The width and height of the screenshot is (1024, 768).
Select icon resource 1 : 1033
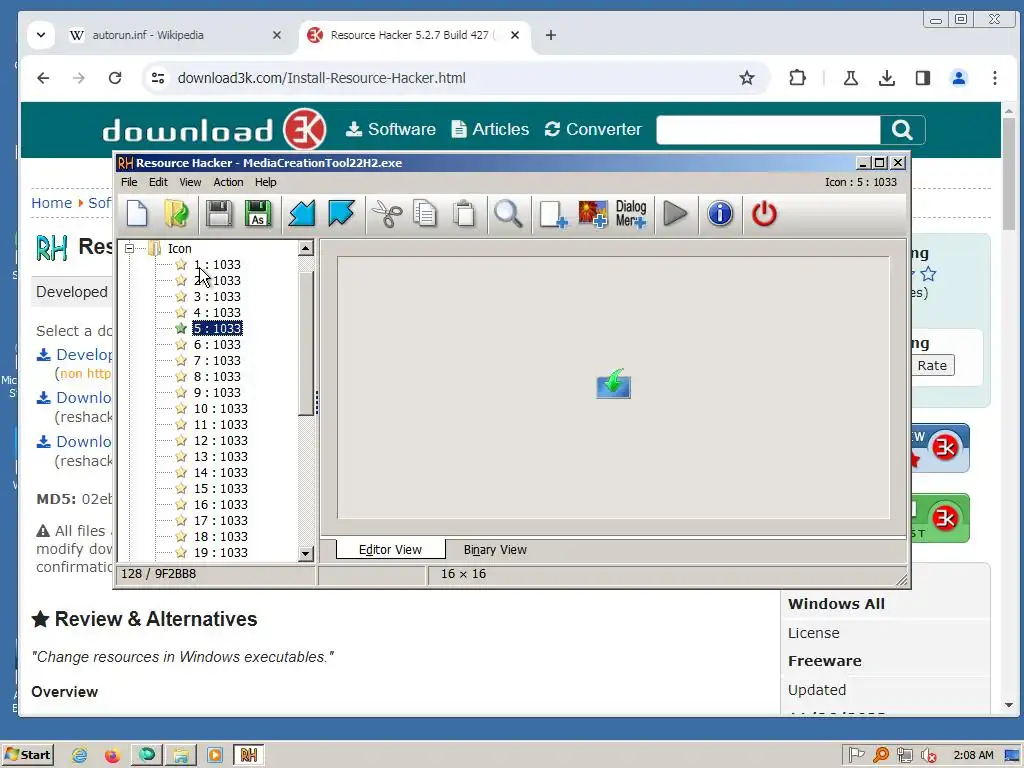point(217,264)
